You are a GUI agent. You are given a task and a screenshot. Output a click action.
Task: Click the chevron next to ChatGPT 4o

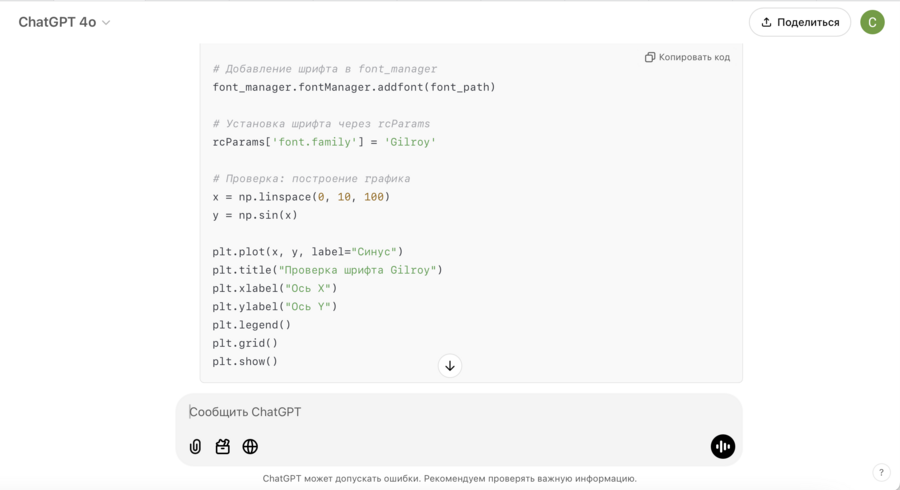107,23
